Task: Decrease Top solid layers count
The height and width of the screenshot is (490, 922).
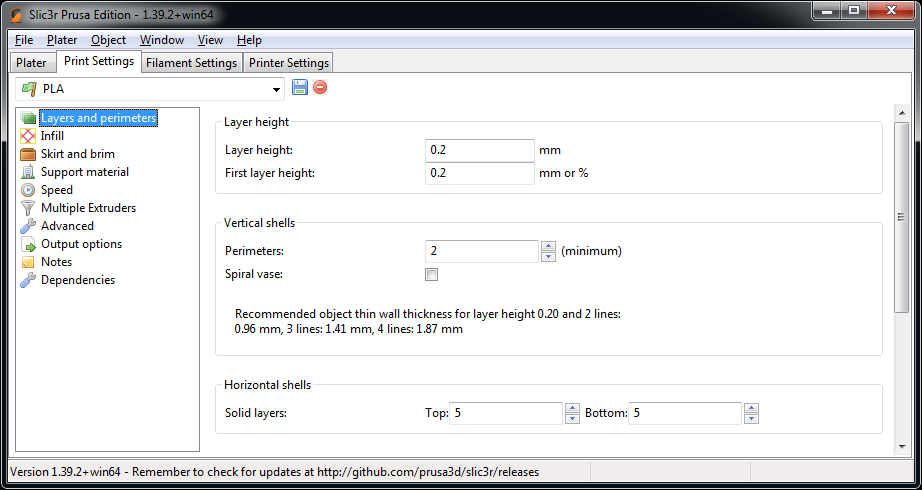Action: pyautogui.click(x=573, y=419)
